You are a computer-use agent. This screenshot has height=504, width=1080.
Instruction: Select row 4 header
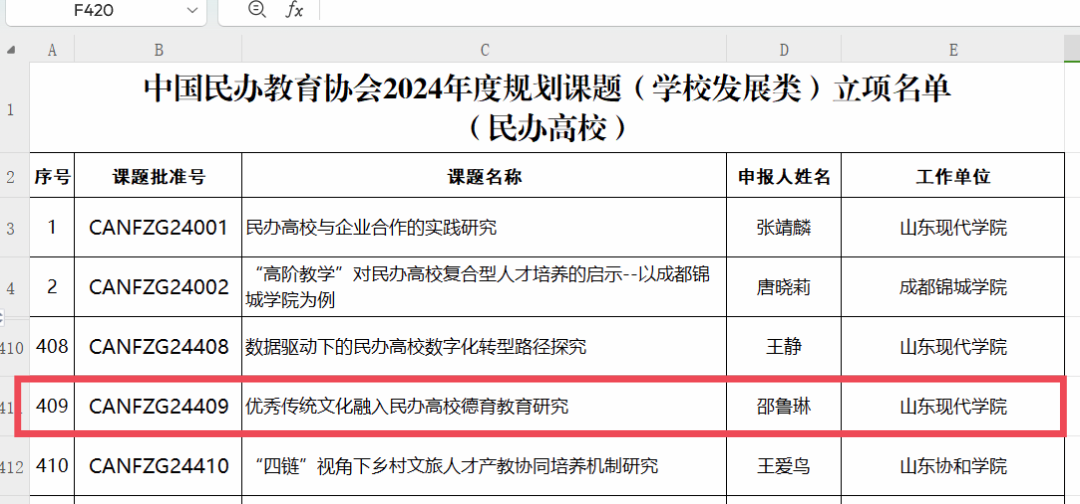click(12, 287)
